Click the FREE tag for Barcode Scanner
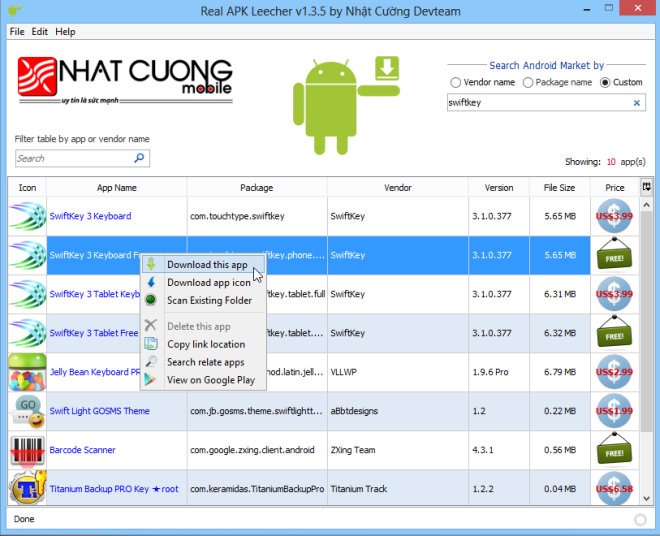 pos(614,449)
